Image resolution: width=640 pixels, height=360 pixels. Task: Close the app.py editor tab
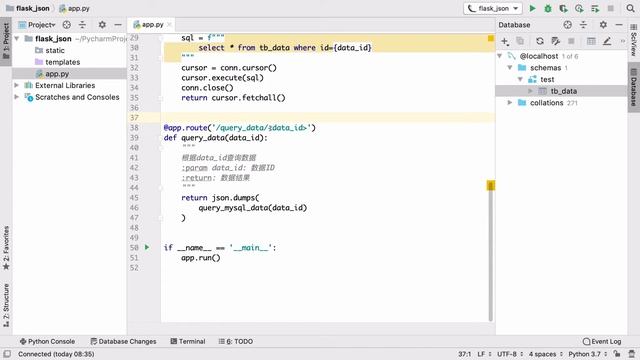pyautogui.click(x=169, y=25)
